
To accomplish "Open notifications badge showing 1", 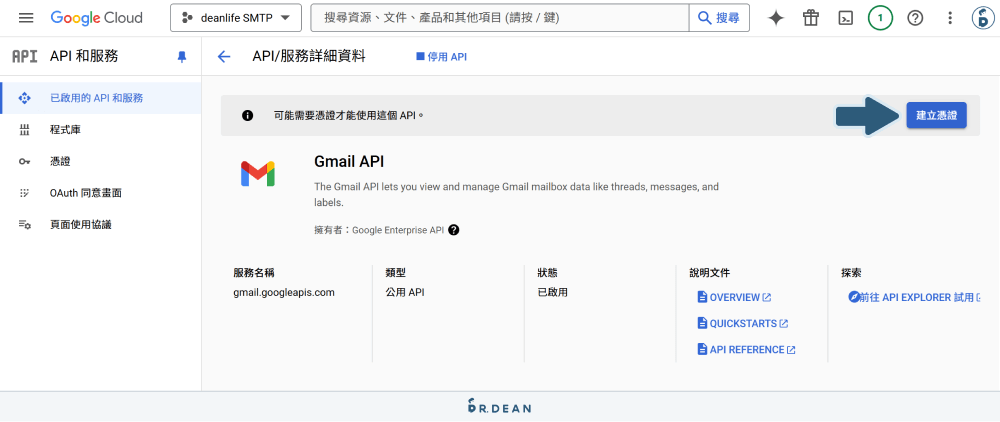I will [x=880, y=18].
